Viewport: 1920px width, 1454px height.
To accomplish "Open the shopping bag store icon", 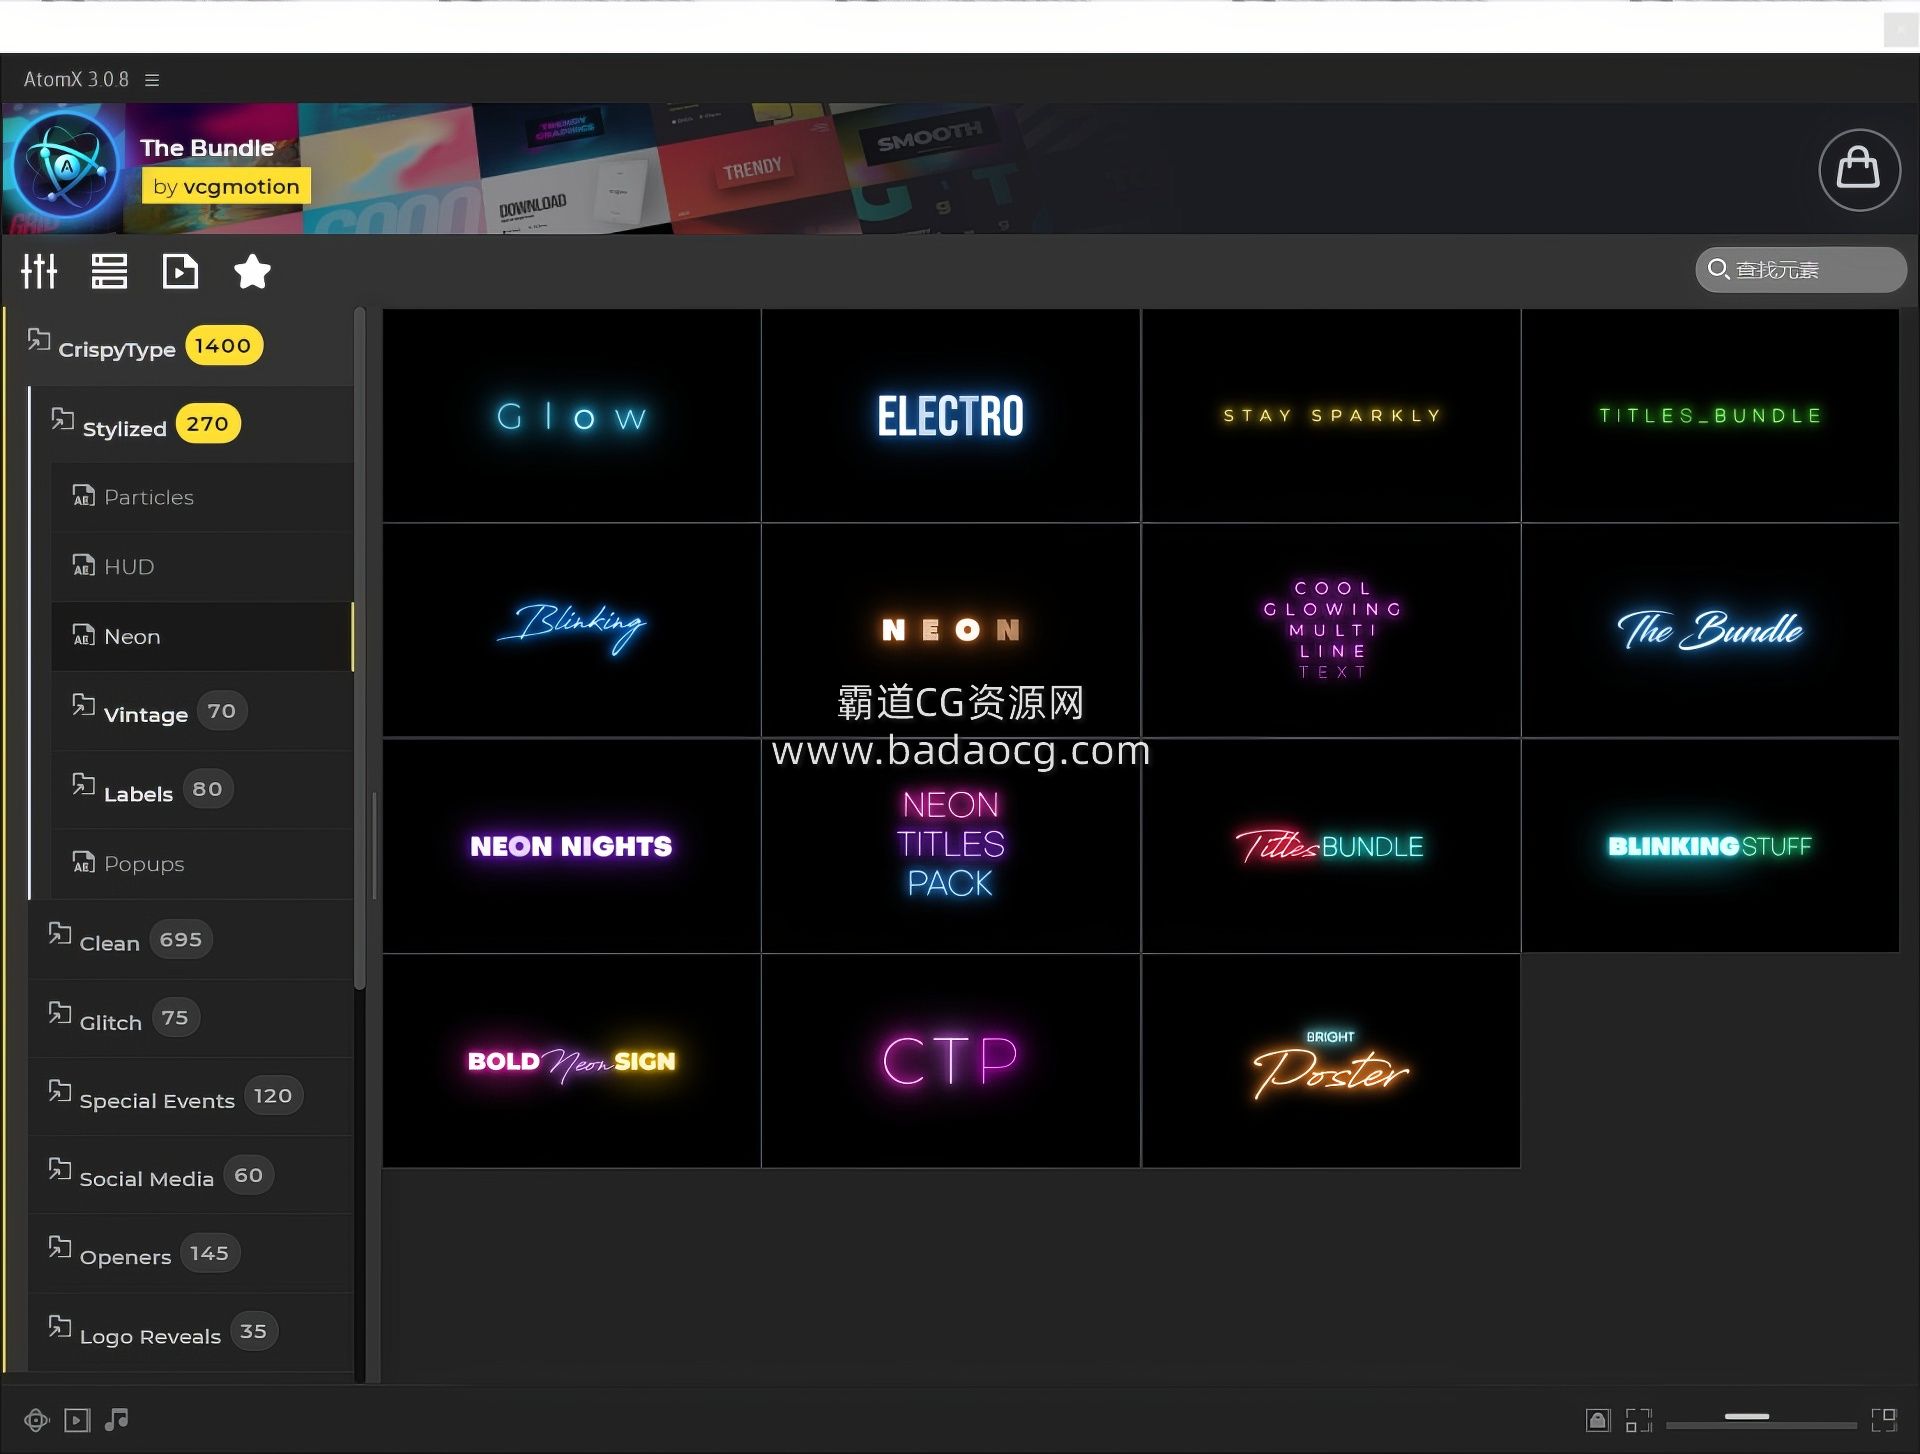I will coord(1858,169).
